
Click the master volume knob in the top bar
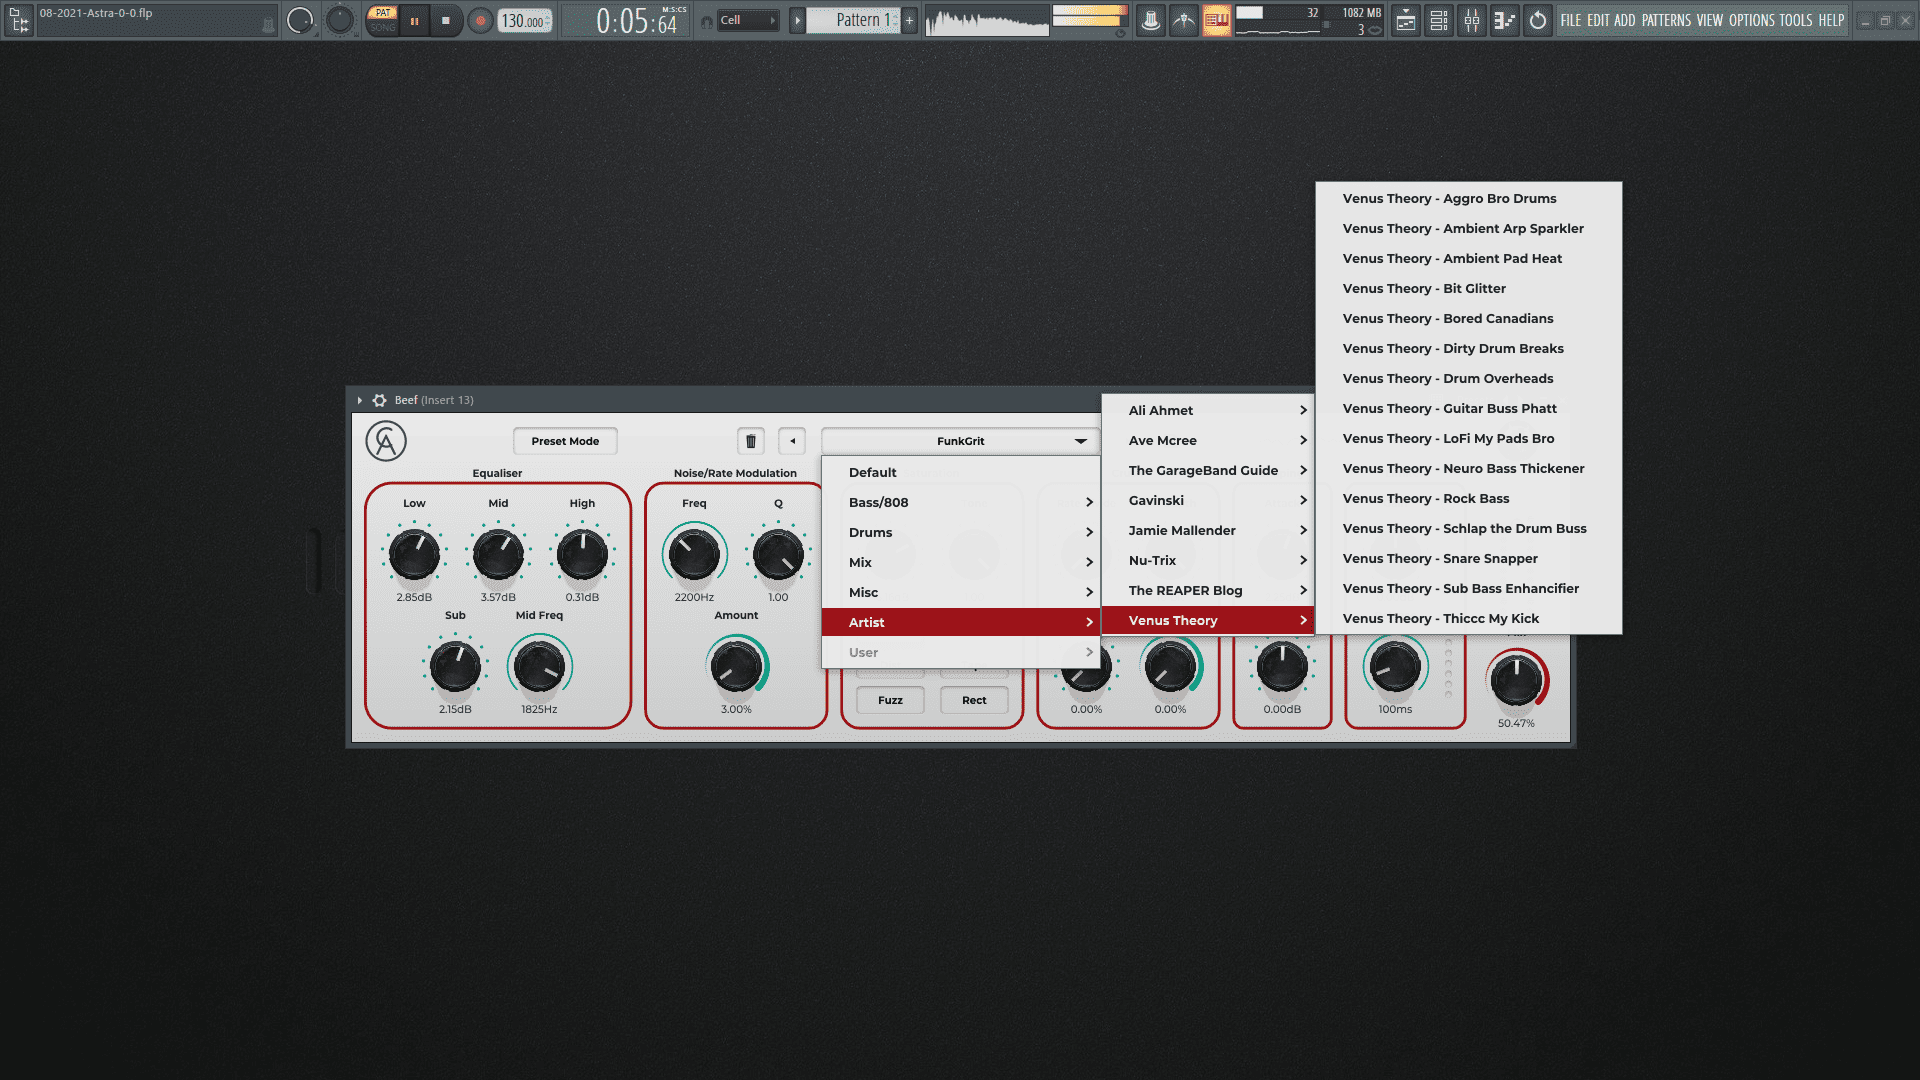pos(300,20)
